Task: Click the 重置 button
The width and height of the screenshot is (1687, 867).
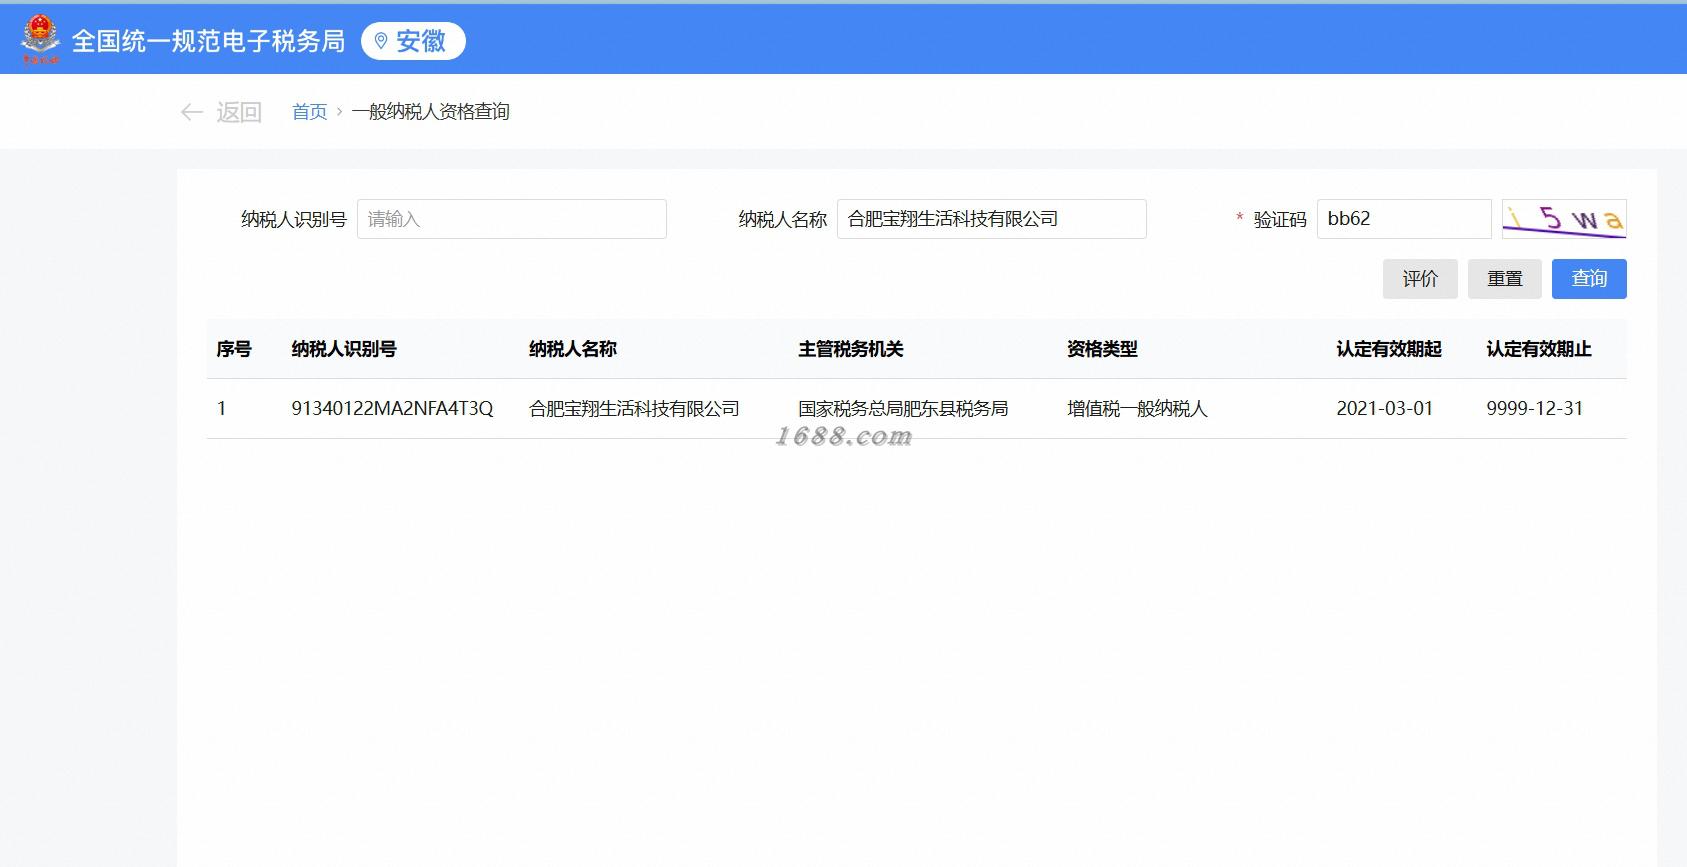Action: pyautogui.click(x=1505, y=279)
